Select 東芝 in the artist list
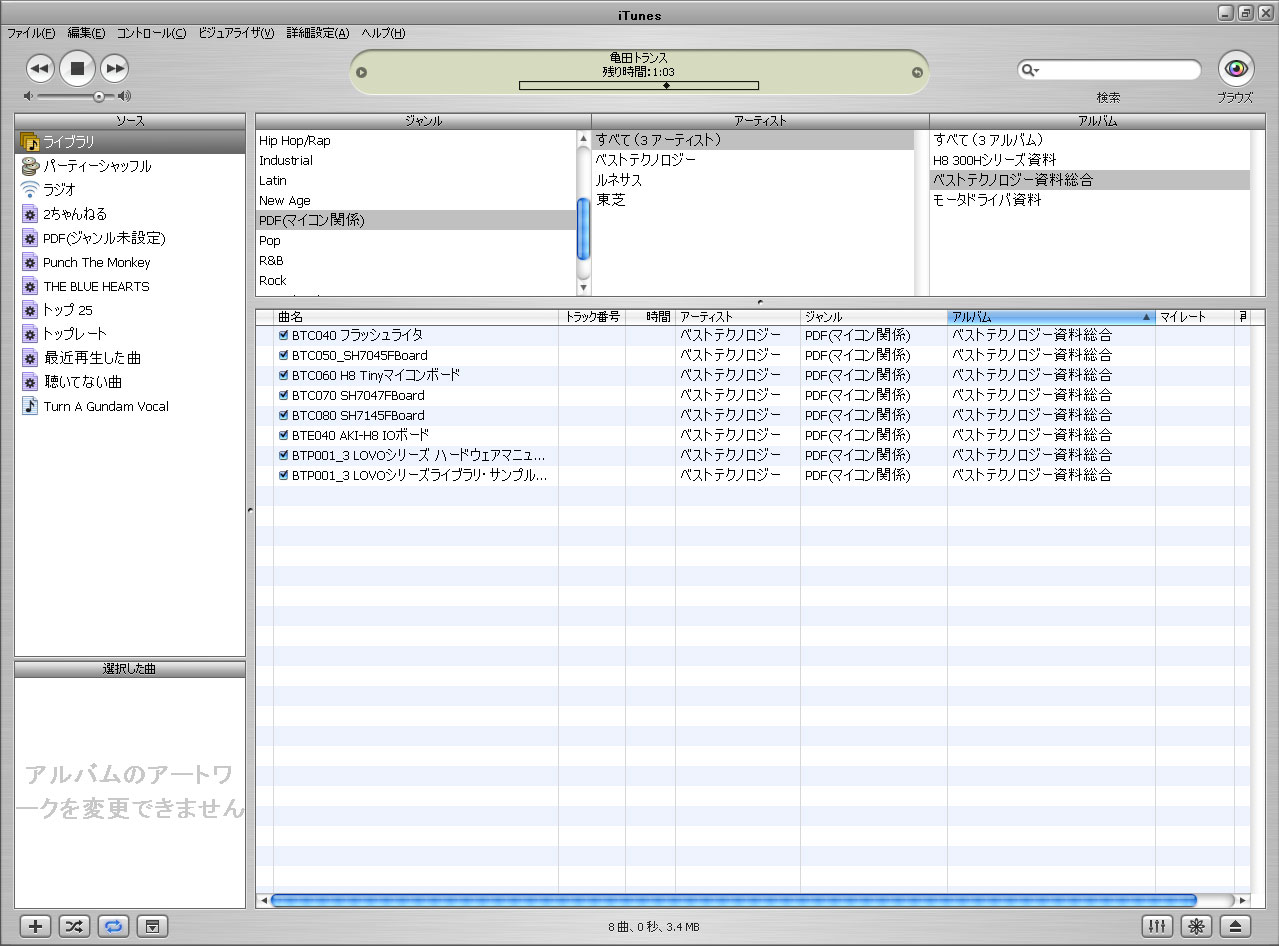 tap(752, 200)
